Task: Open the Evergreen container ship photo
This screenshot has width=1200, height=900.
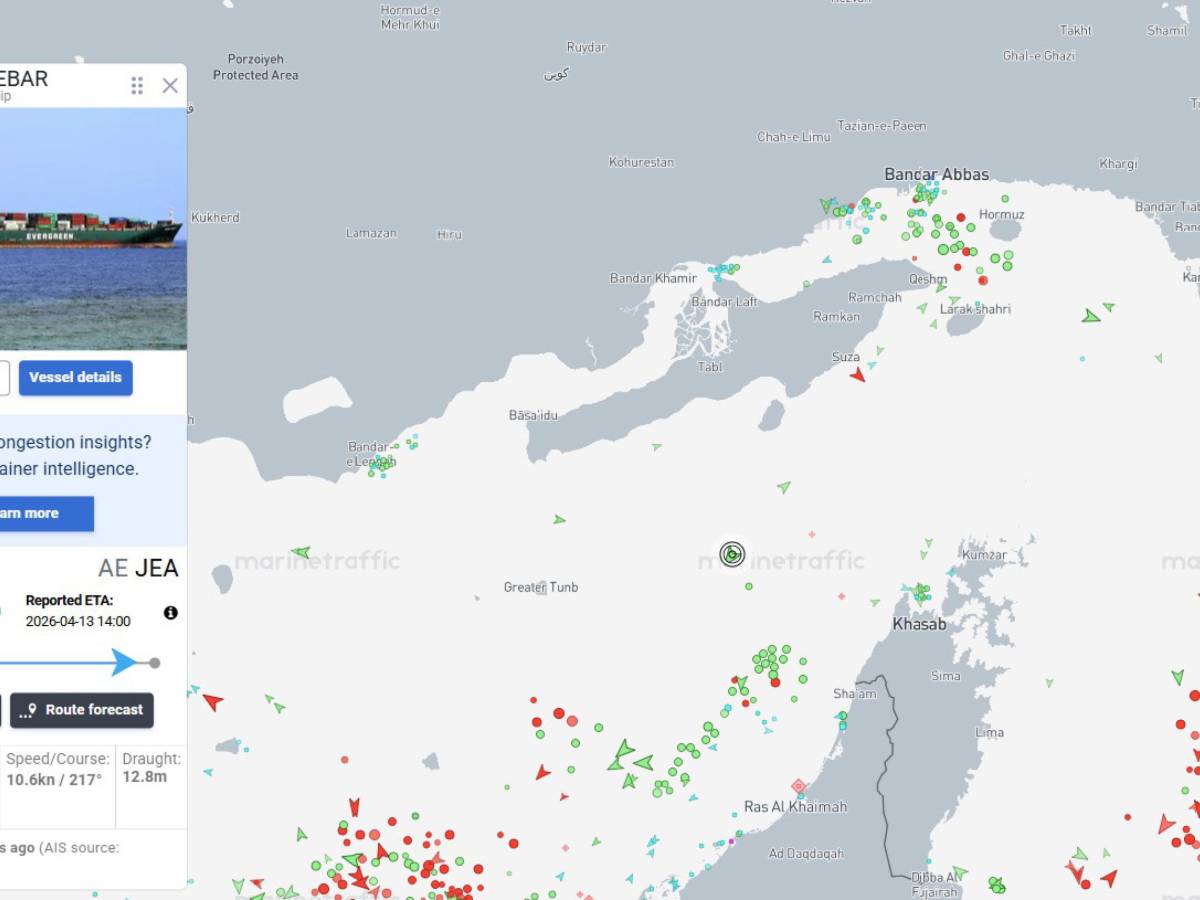Action: click(x=90, y=229)
